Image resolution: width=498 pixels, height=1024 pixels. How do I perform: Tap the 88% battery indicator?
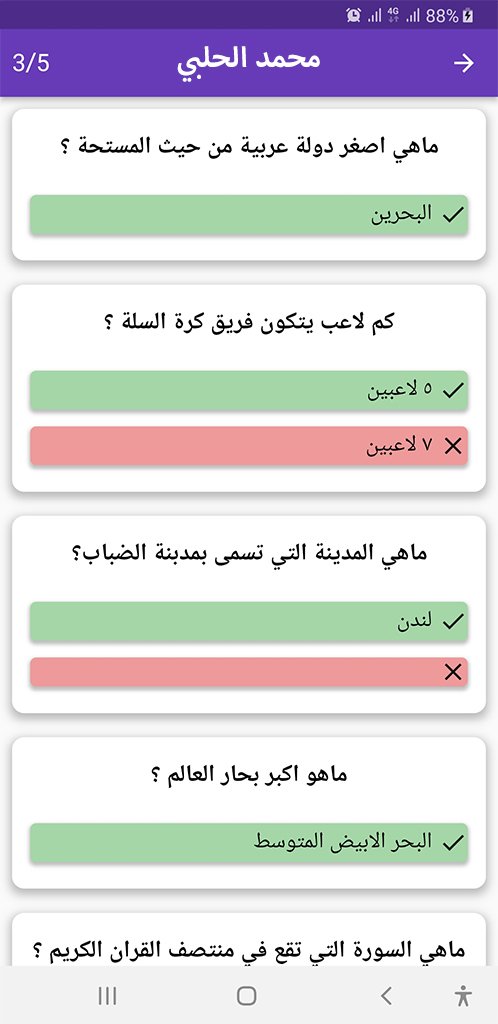(450, 16)
